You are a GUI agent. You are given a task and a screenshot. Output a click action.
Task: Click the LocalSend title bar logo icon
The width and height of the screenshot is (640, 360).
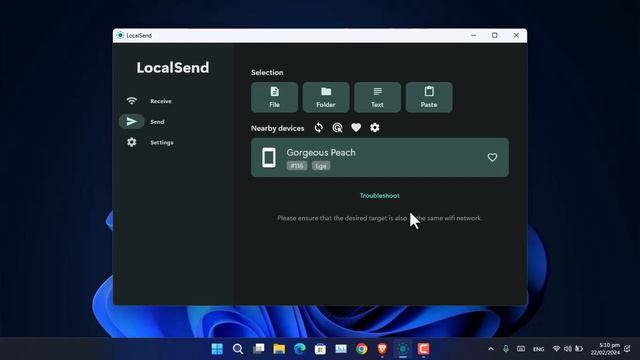tap(120, 35)
